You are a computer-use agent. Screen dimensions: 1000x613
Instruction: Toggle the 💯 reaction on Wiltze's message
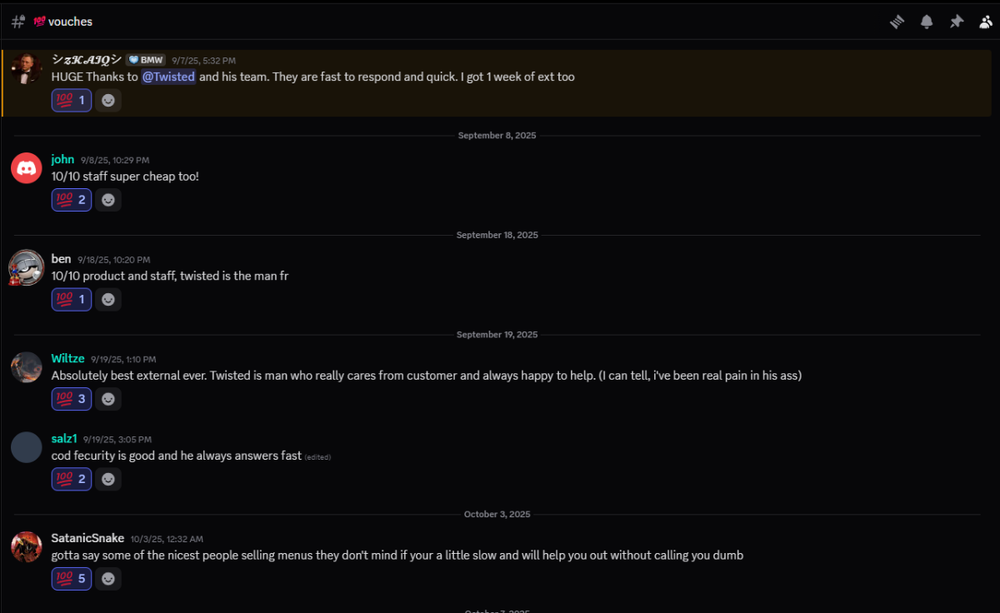(x=71, y=398)
